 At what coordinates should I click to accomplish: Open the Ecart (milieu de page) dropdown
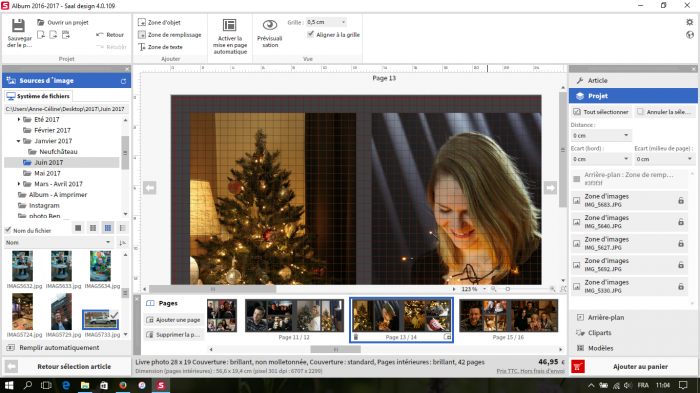pyautogui.click(x=664, y=159)
